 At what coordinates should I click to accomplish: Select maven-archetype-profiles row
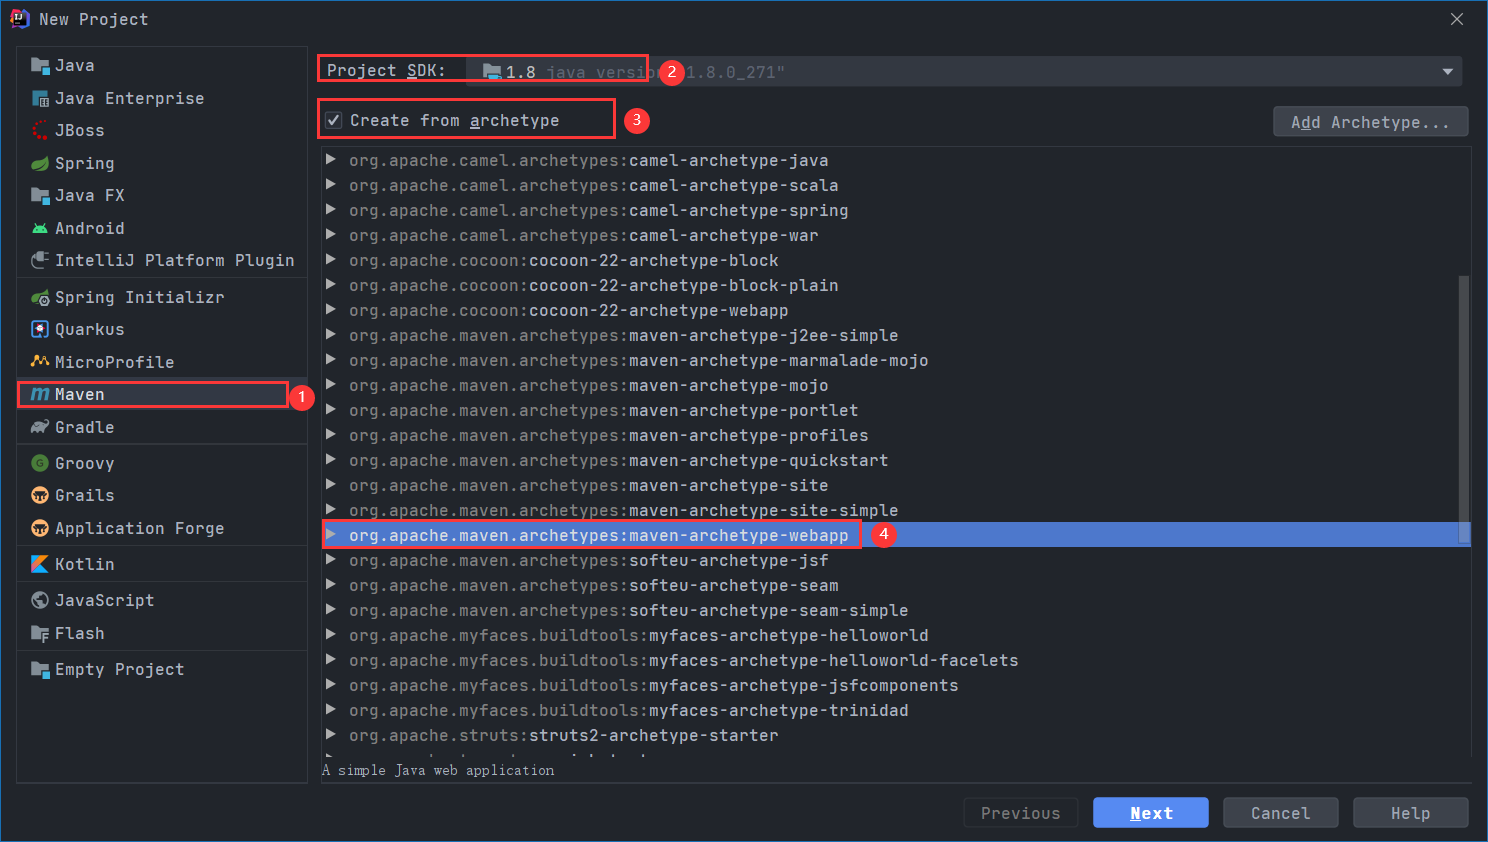tap(896, 435)
